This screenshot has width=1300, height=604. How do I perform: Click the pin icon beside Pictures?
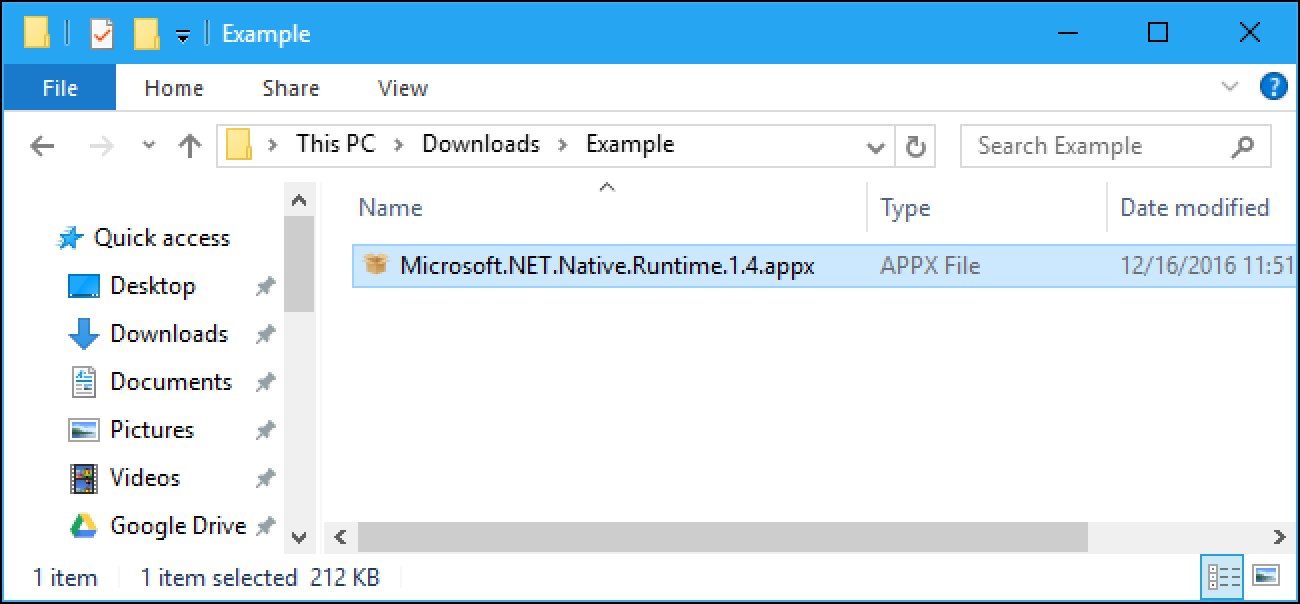tap(264, 431)
